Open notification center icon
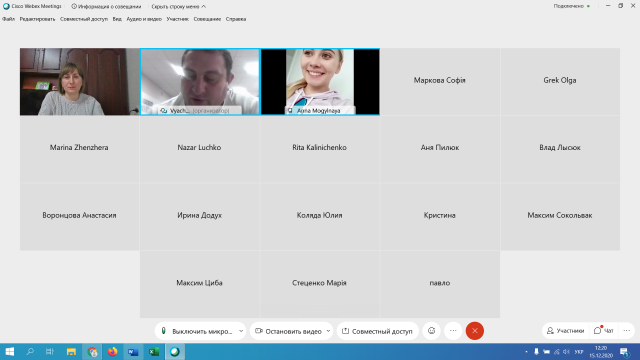The width and height of the screenshot is (640, 360). pos(624,351)
